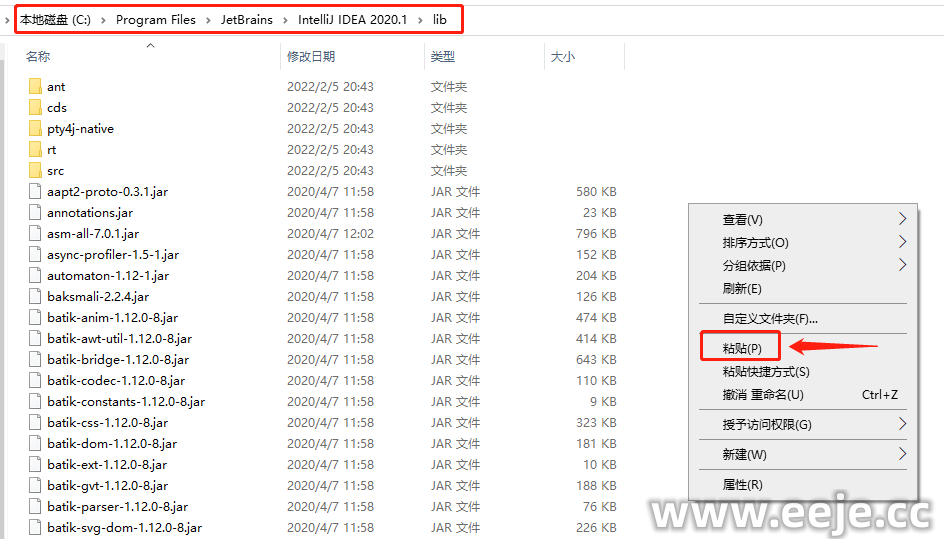Expand the 查看(V) submenu arrow
Image resolution: width=944 pixels, height=539 pixels.
pyautogui.click(x=902, y=219)
